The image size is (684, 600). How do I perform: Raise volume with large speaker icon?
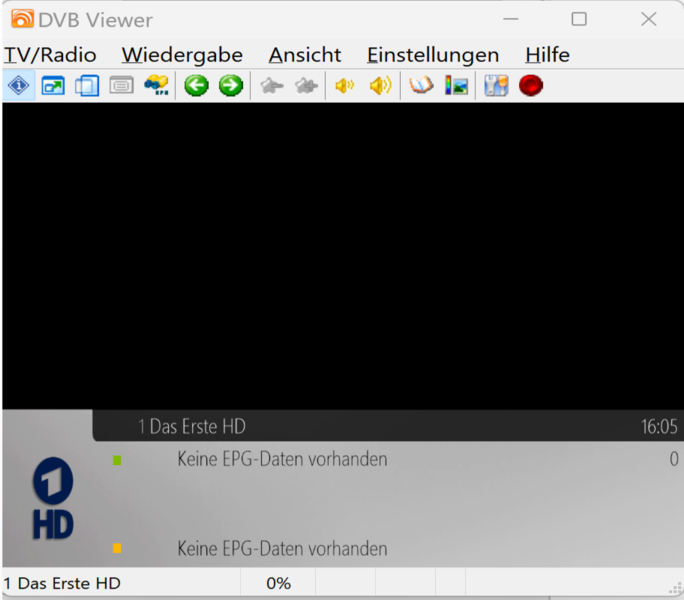coord(380,86)
